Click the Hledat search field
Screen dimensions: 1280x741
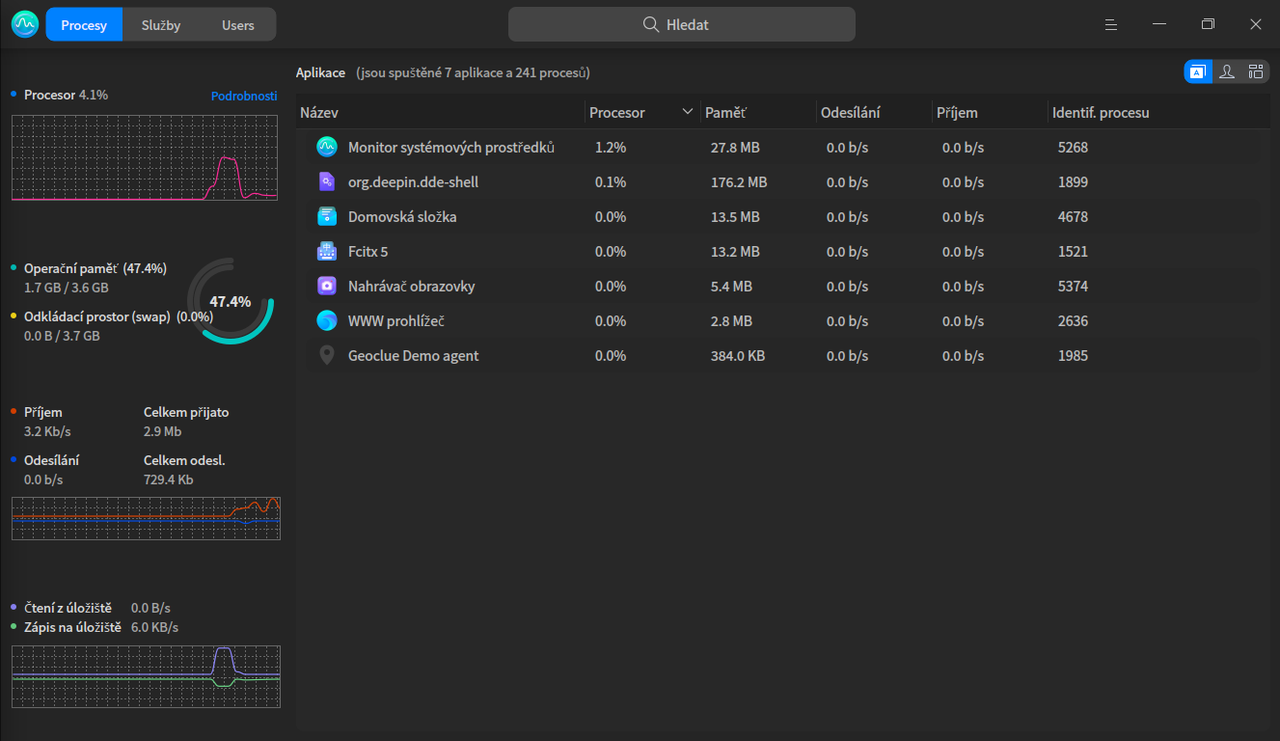point(682,25)
